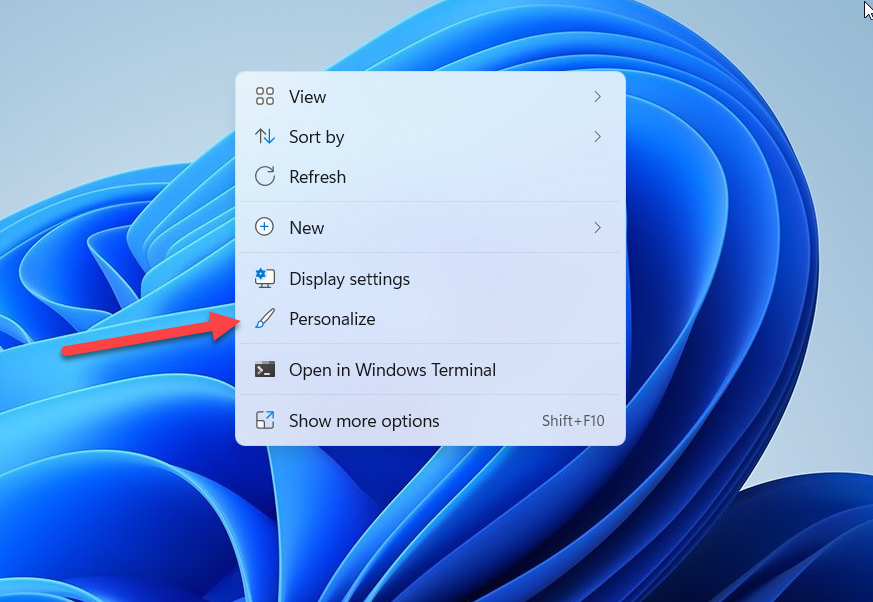Image resolution: width=873 pixels, height=602 pixels.
Task: Launch Open in Windows Terminal
Action: tap(392, 370)
